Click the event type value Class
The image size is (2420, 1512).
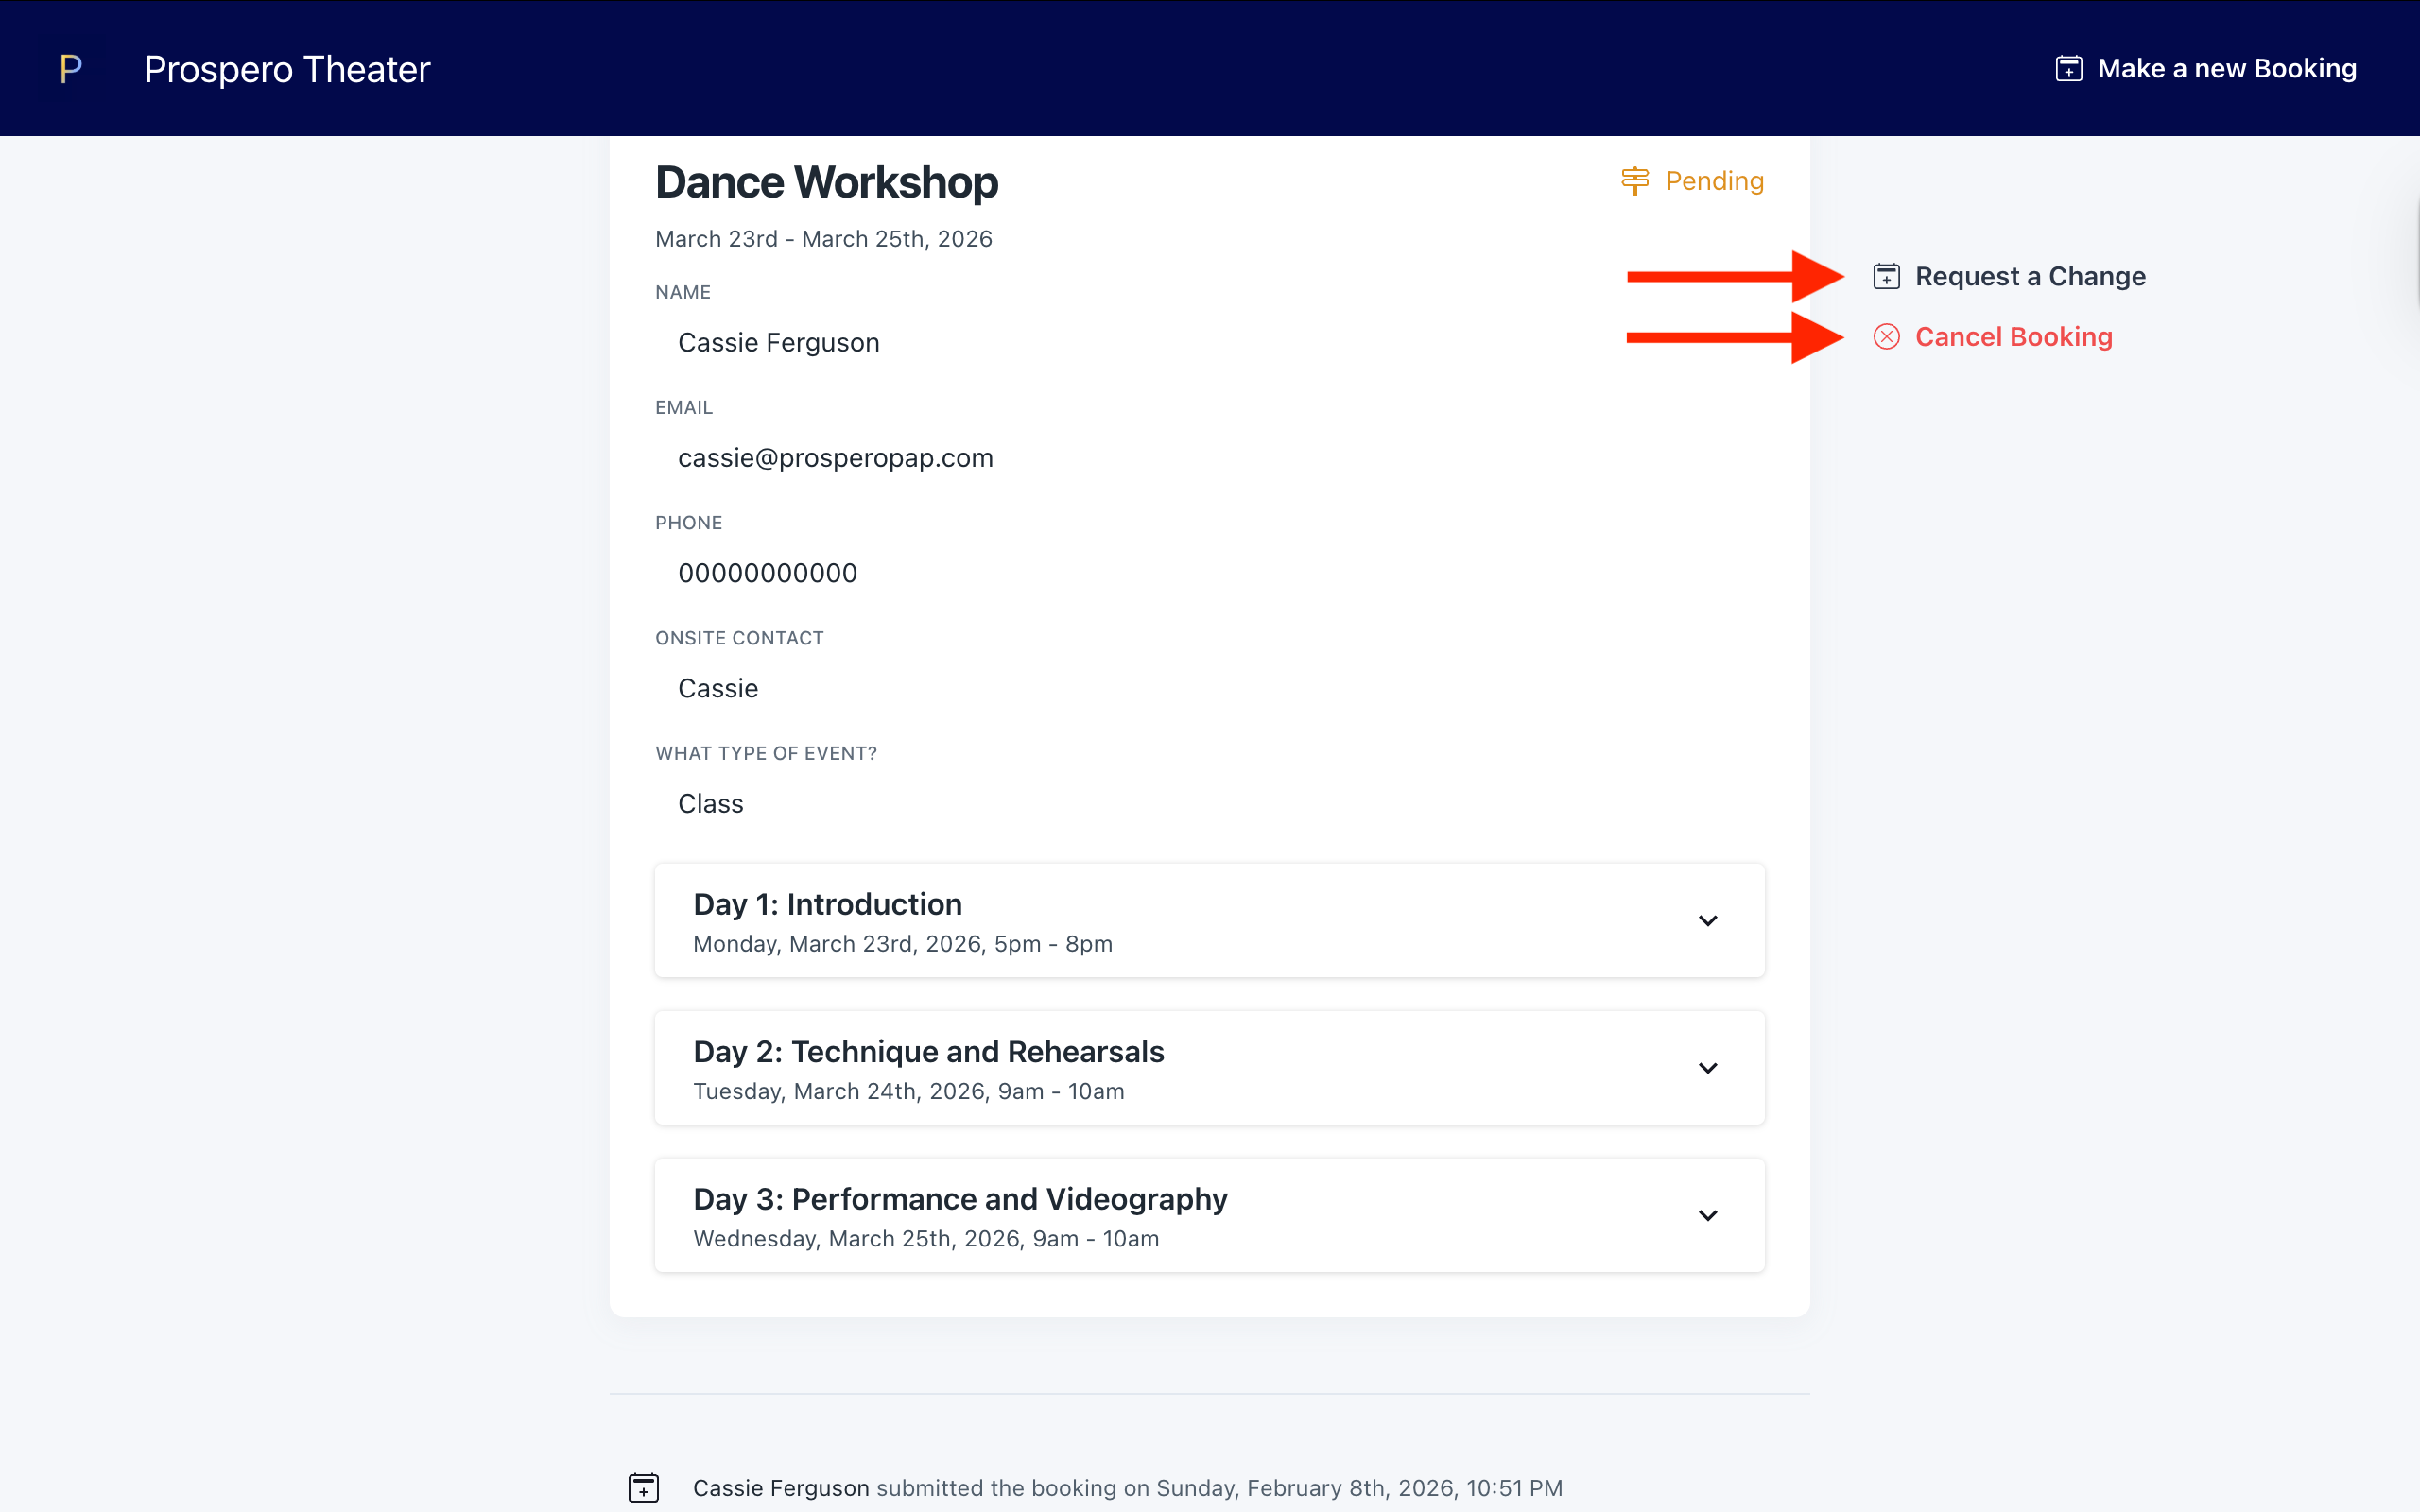(710, 804)
